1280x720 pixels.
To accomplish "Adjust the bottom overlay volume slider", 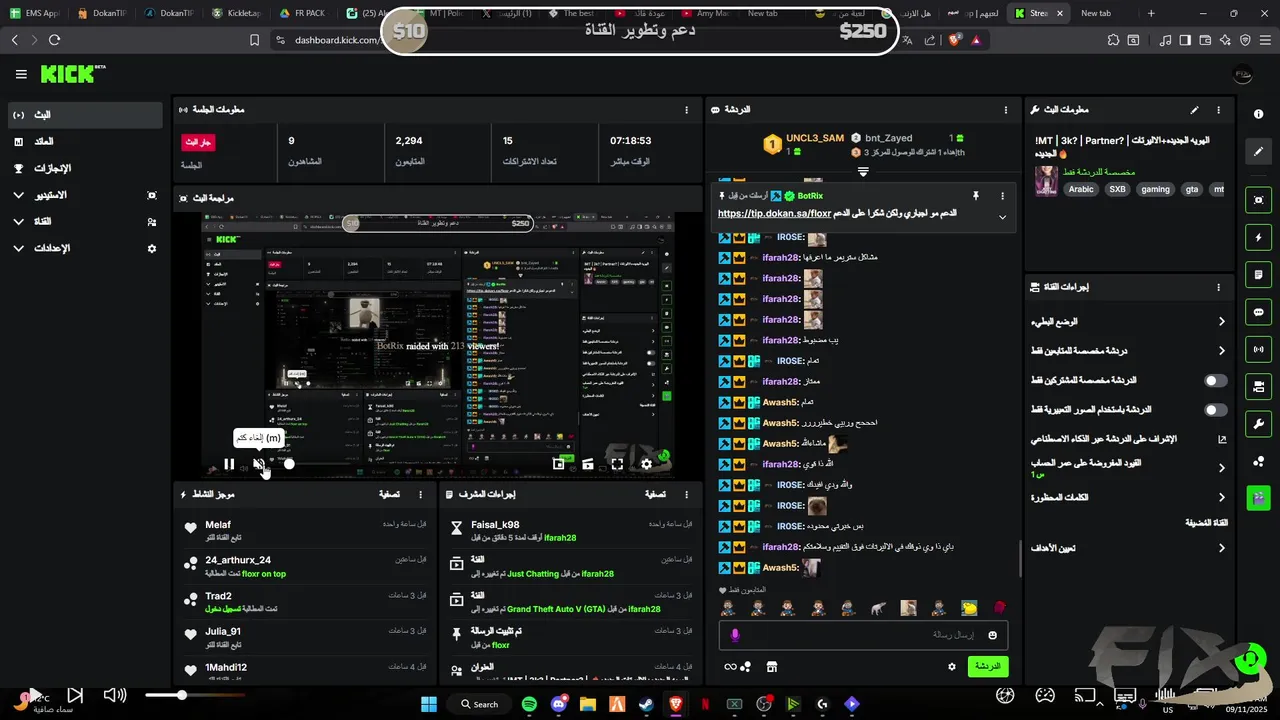I will tap(194, 695).
